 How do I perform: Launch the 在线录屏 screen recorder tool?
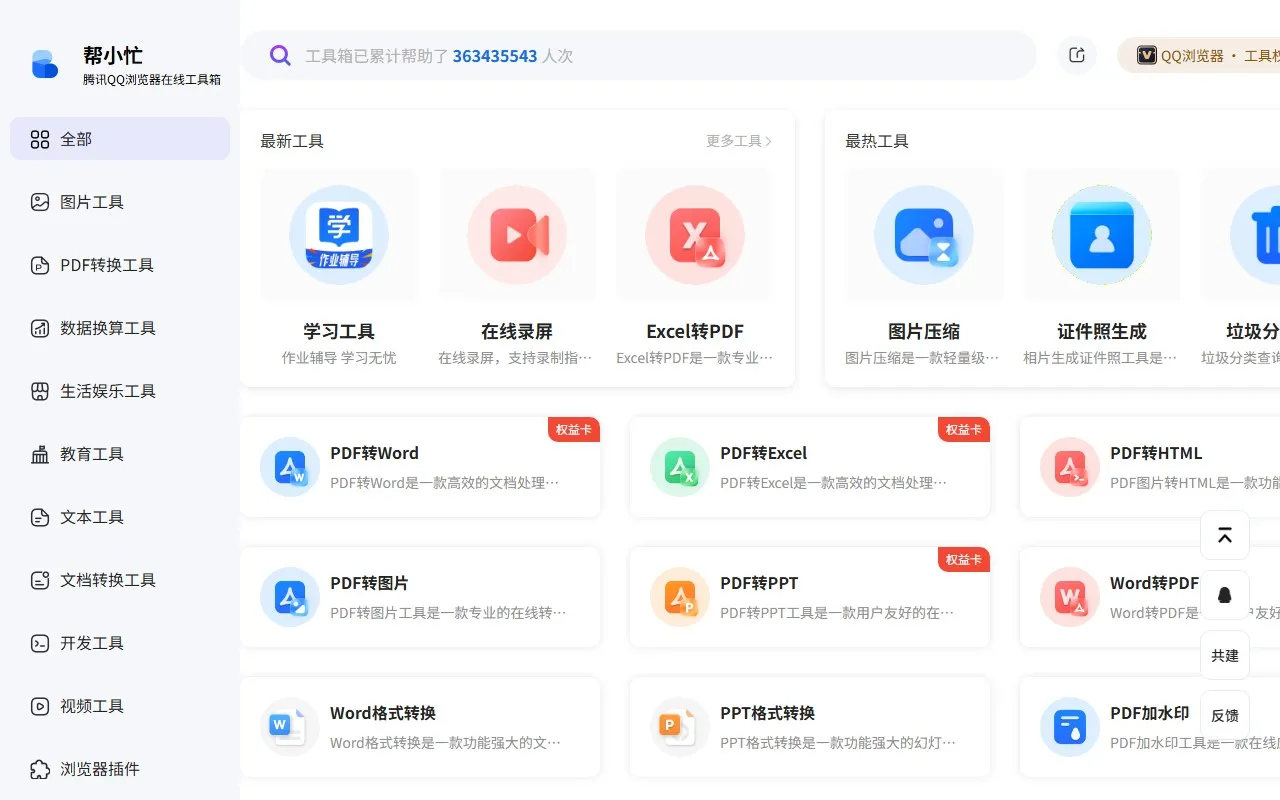pos(517,235)
